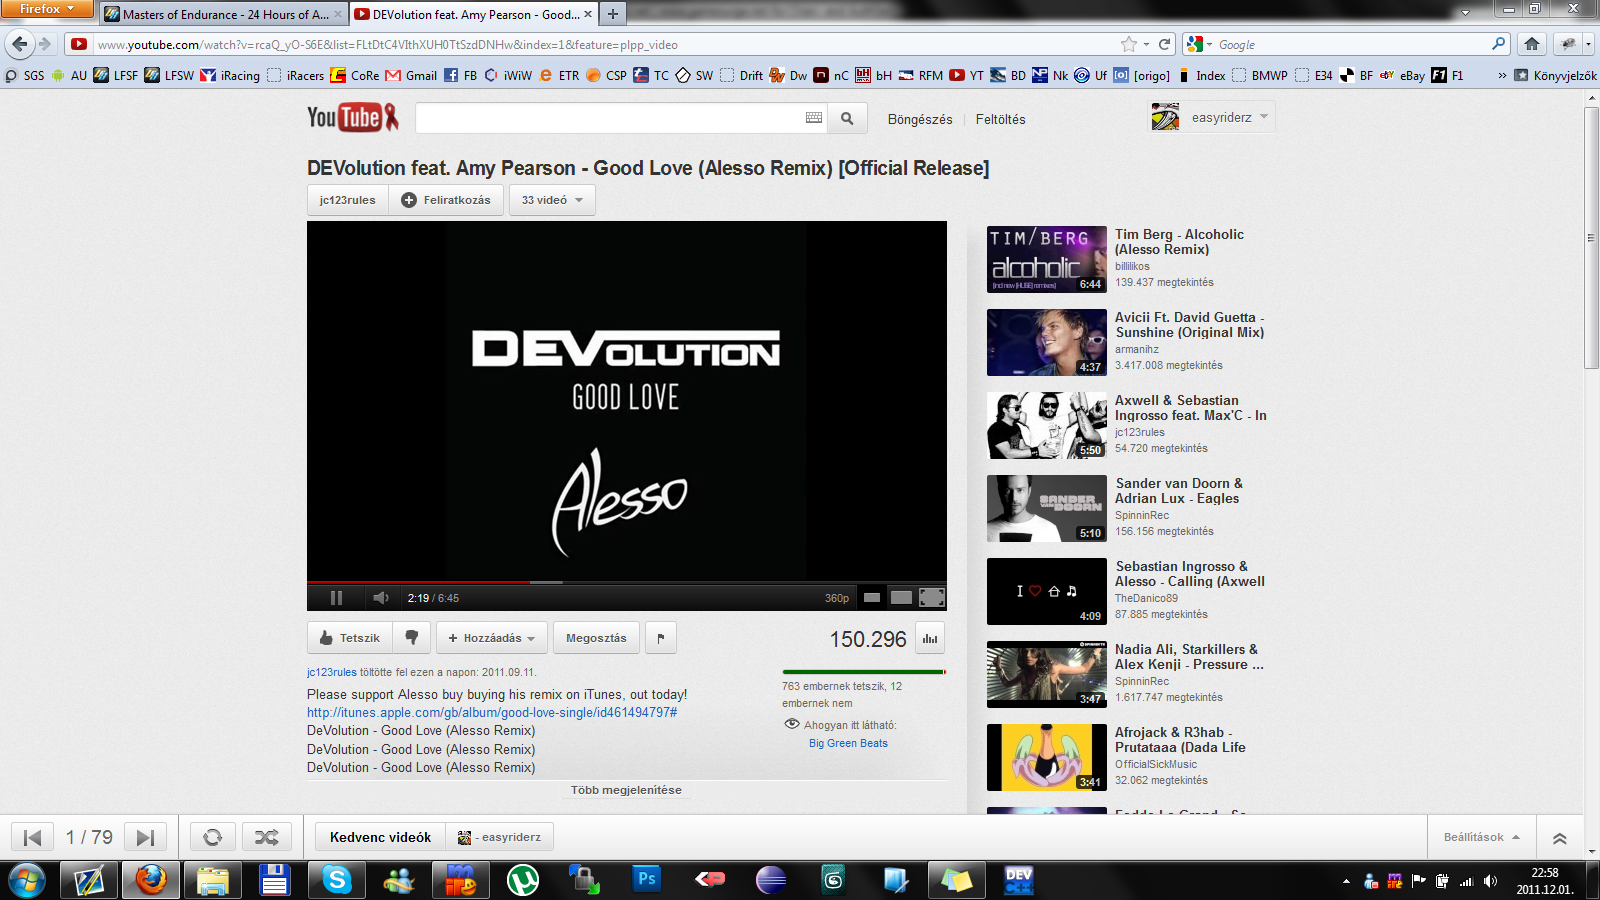Launch Photoshop from the taskbar

pyautogui.click(x=647, y=880)
